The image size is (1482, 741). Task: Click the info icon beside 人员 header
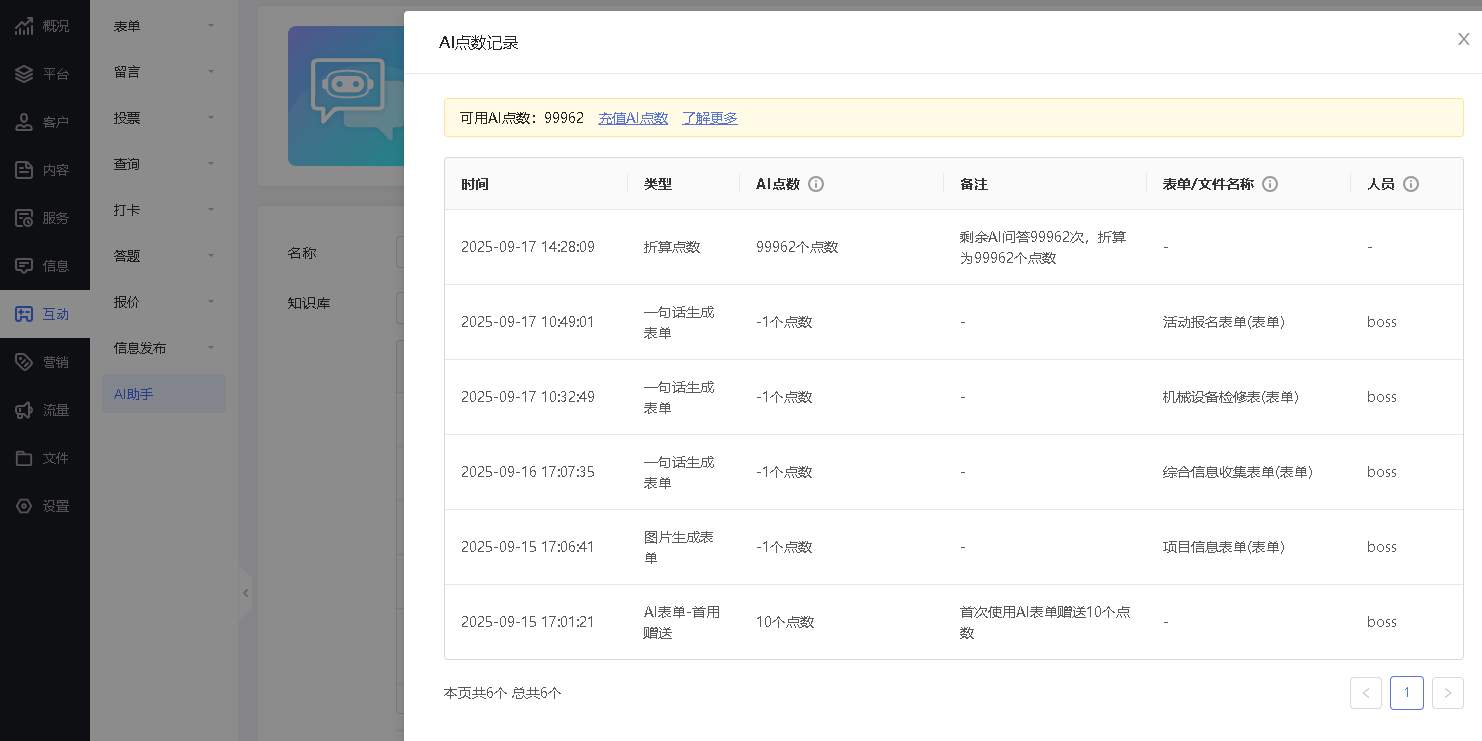tap(1411, 184)
